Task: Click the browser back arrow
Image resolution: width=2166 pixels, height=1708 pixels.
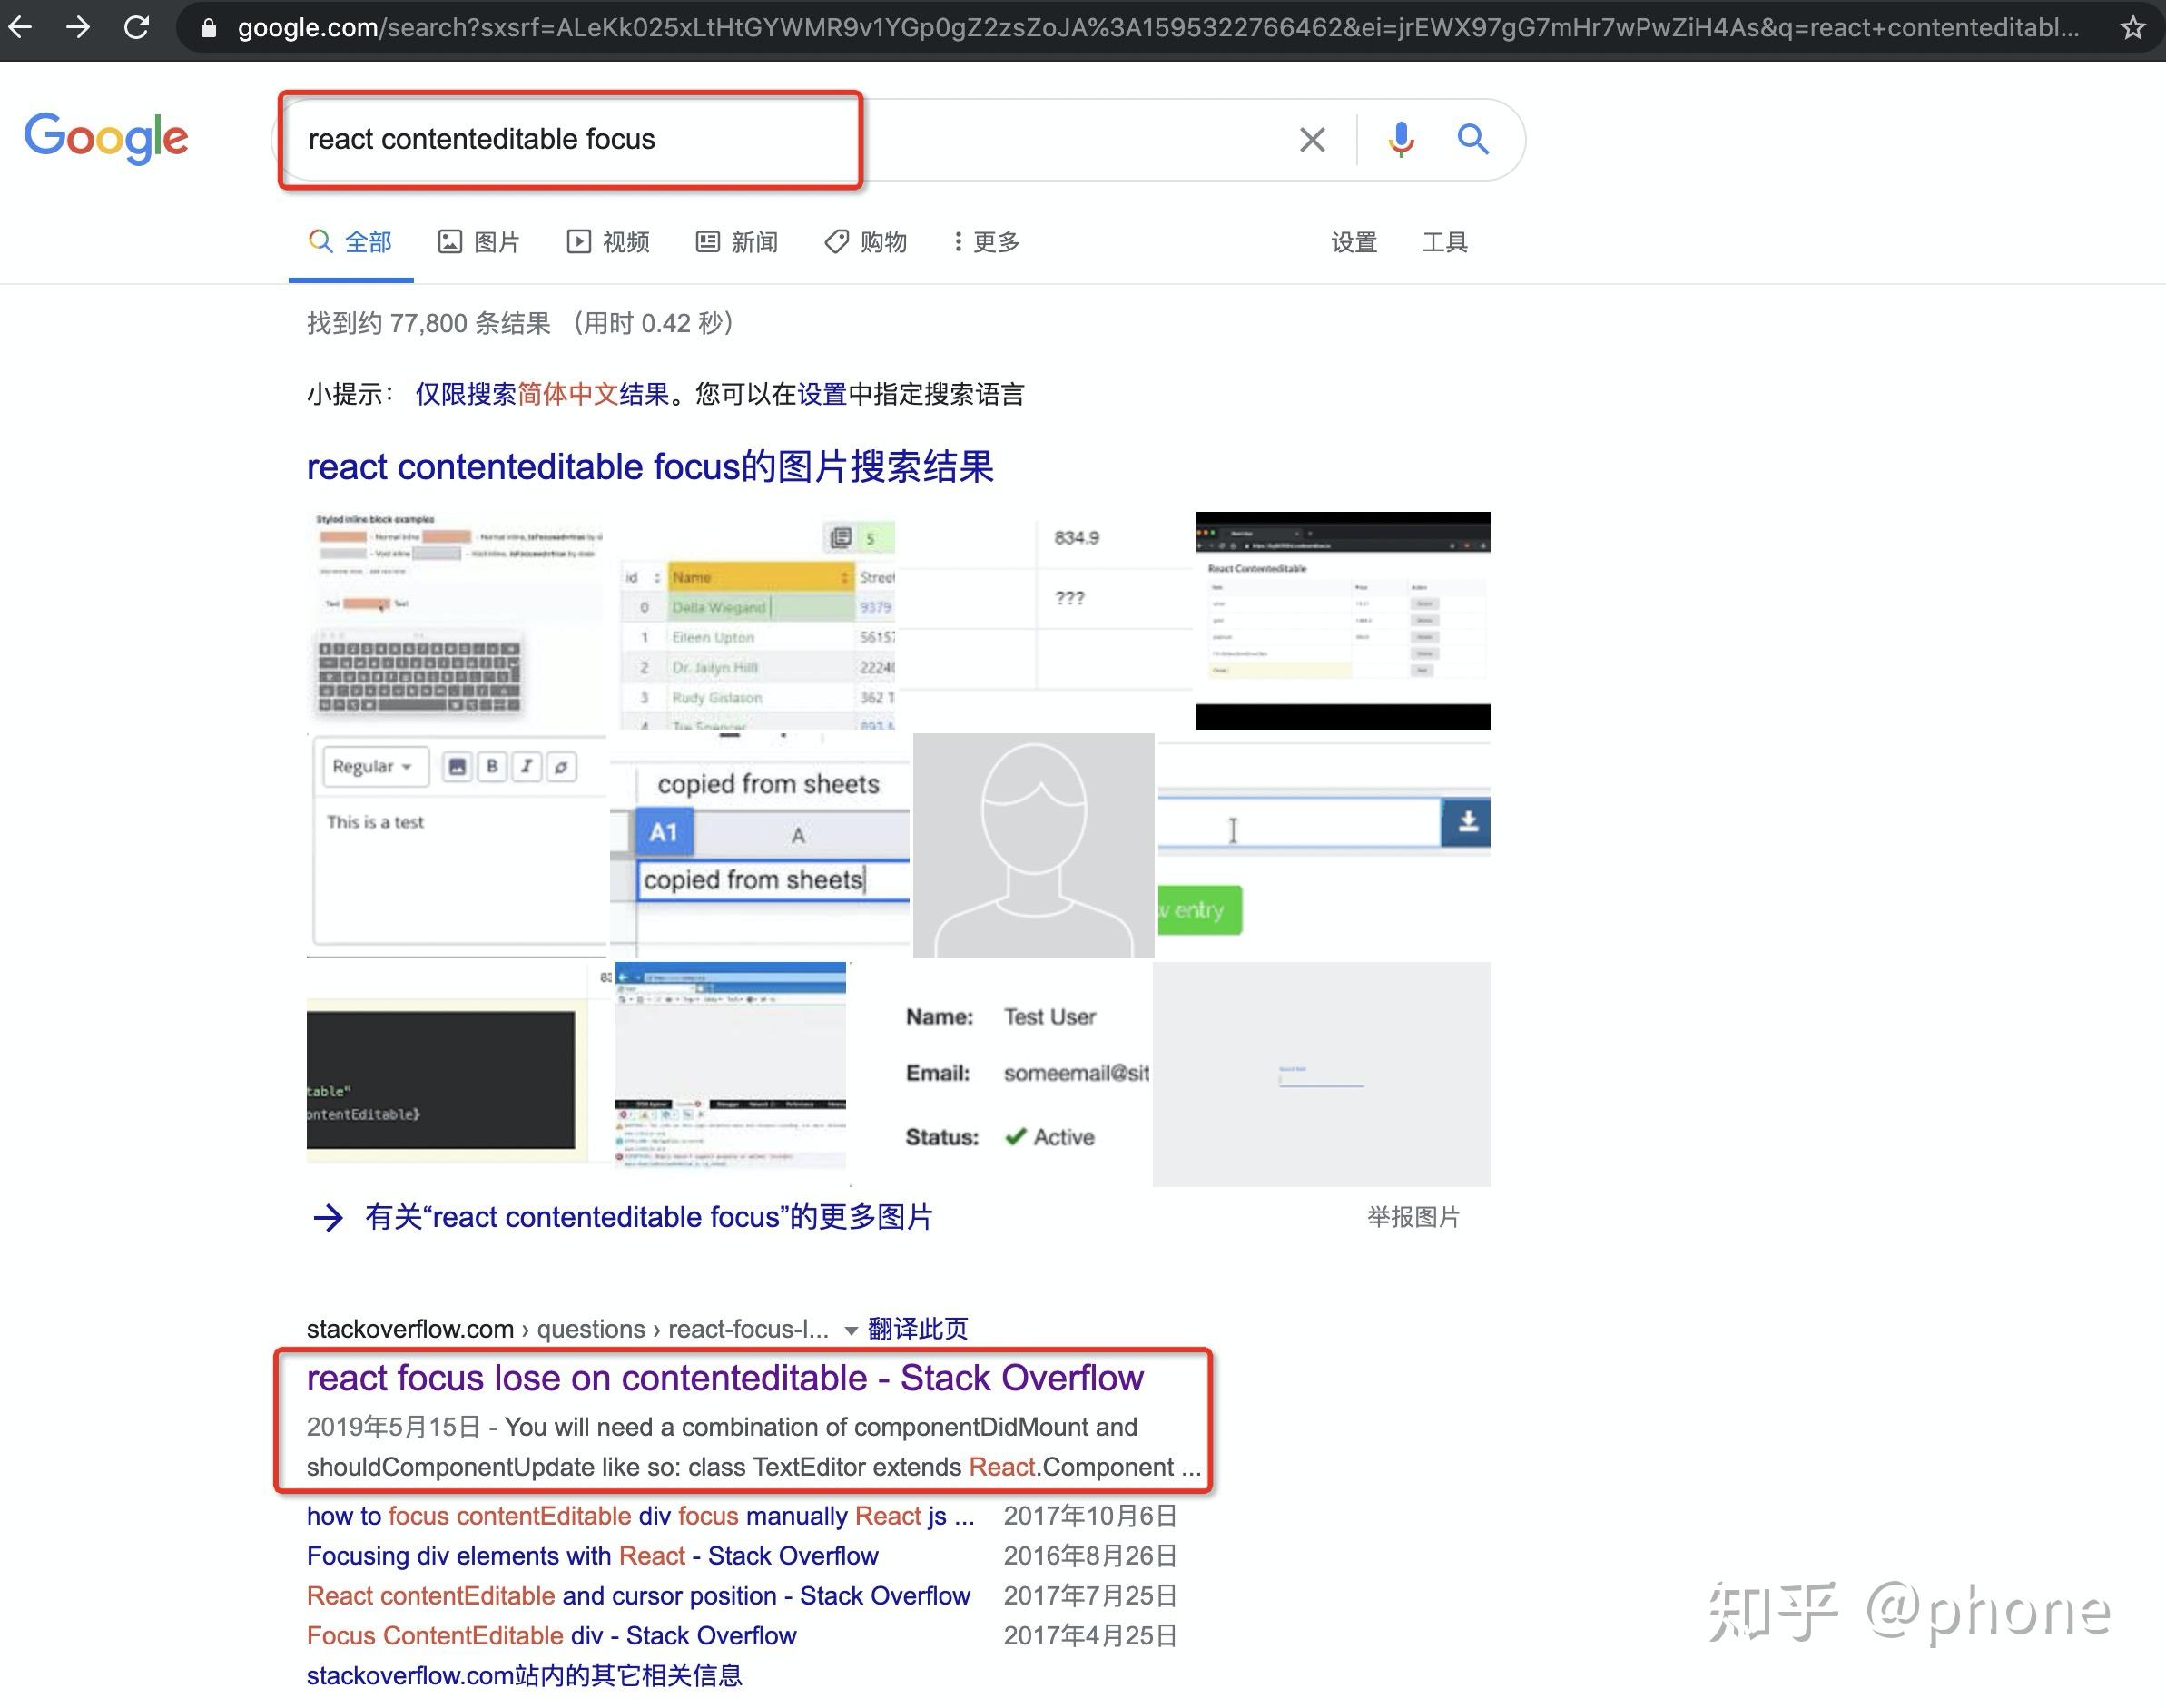Action: [x=21, y=27]
